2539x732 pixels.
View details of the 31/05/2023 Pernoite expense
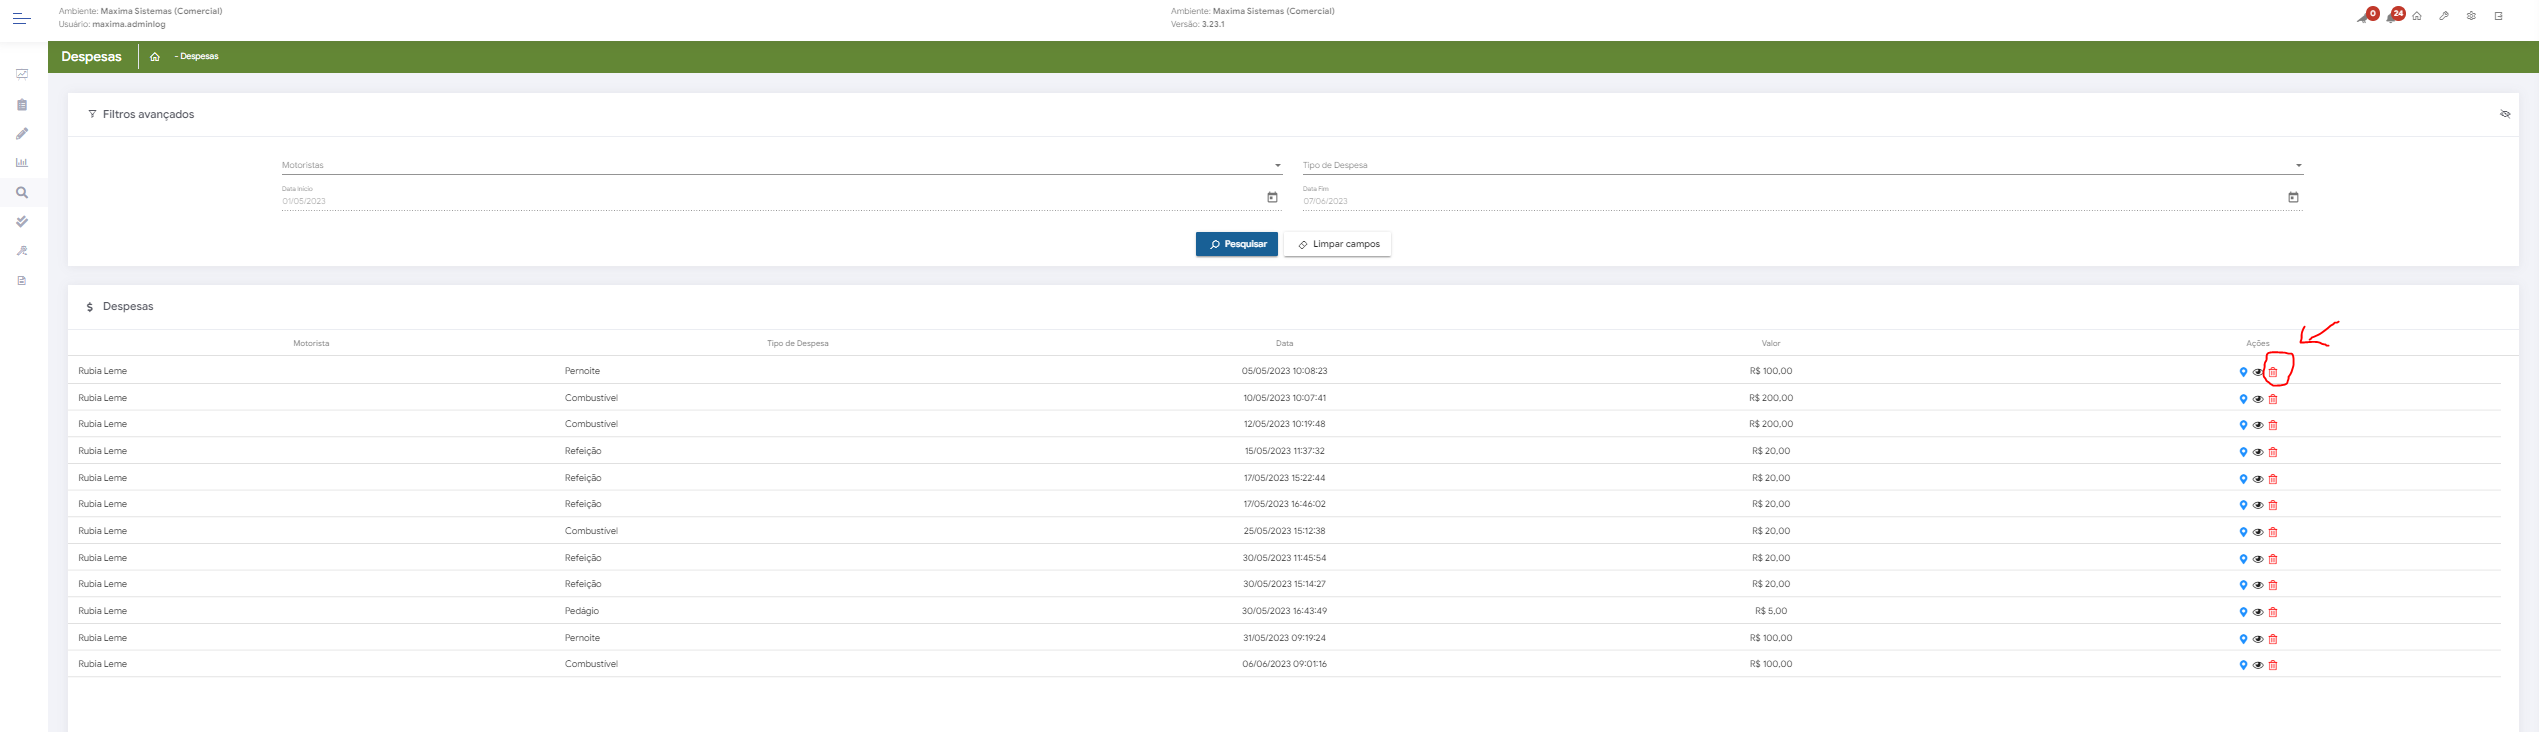coord(2257,639)
